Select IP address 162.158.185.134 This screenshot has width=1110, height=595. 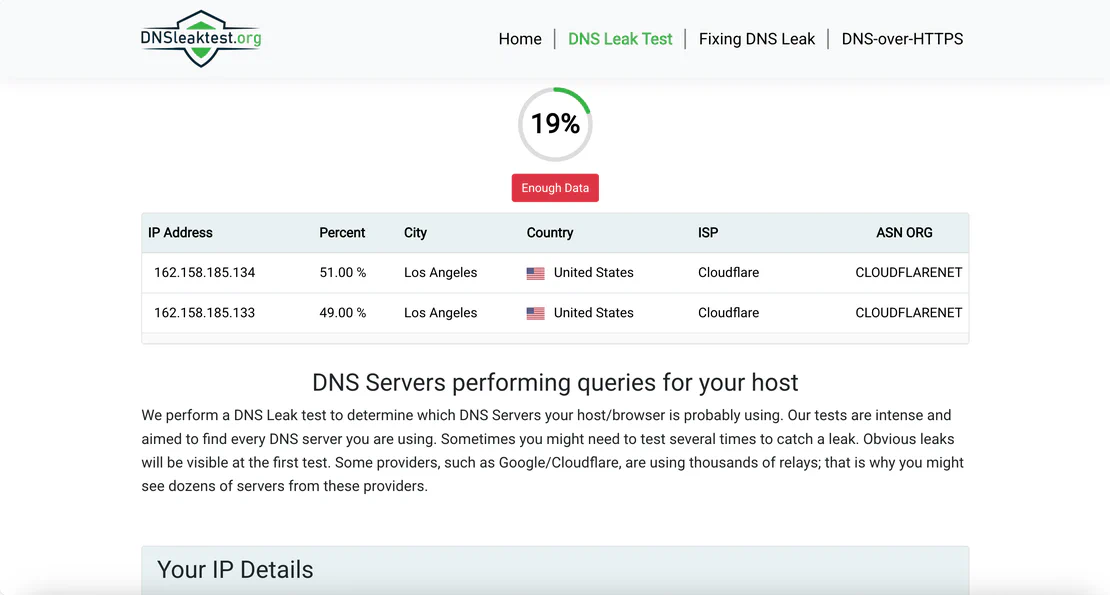(204, 273)
